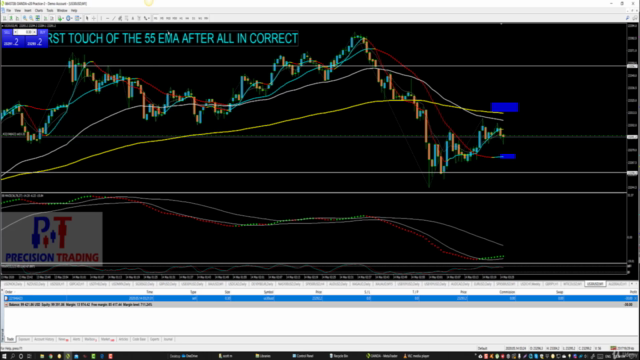Viewport: 640px width, 360px height.
Task: Sort trades by the Order column
Action: (x=9, y=292)
